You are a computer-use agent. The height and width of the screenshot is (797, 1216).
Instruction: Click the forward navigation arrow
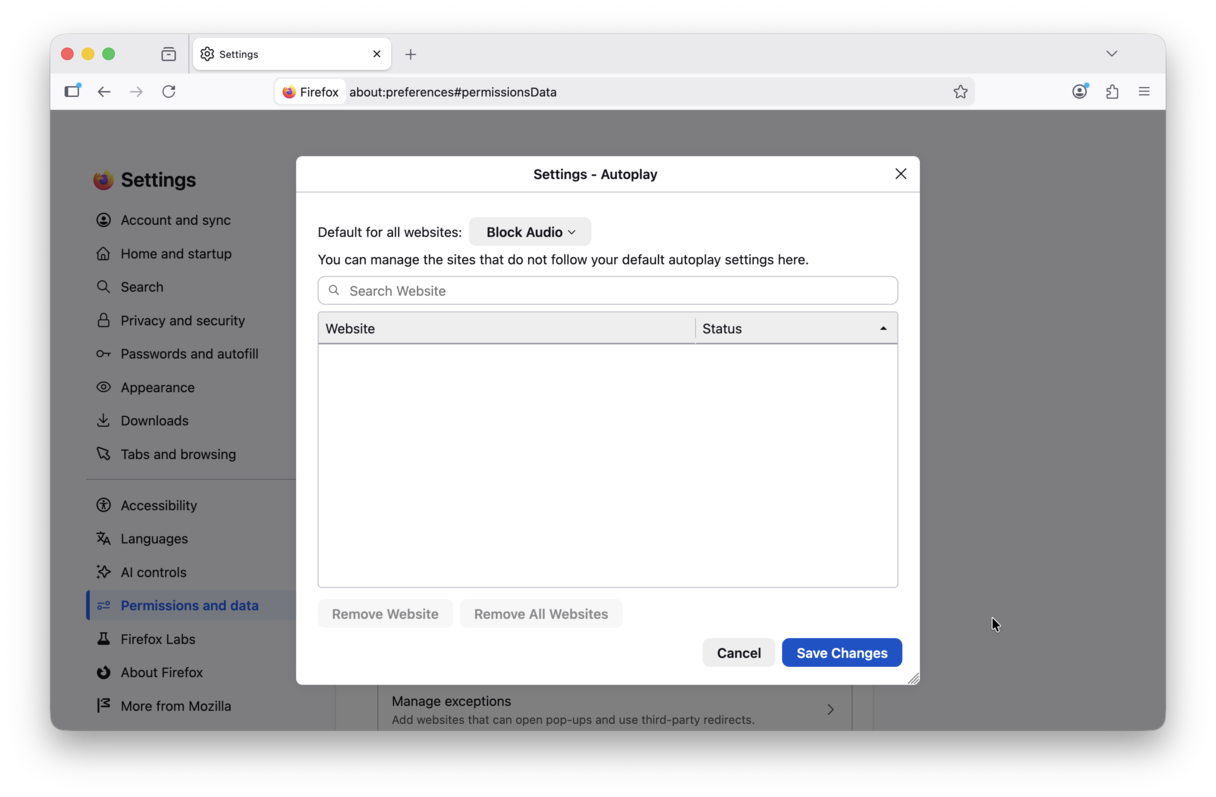click(x=136, y=91)
